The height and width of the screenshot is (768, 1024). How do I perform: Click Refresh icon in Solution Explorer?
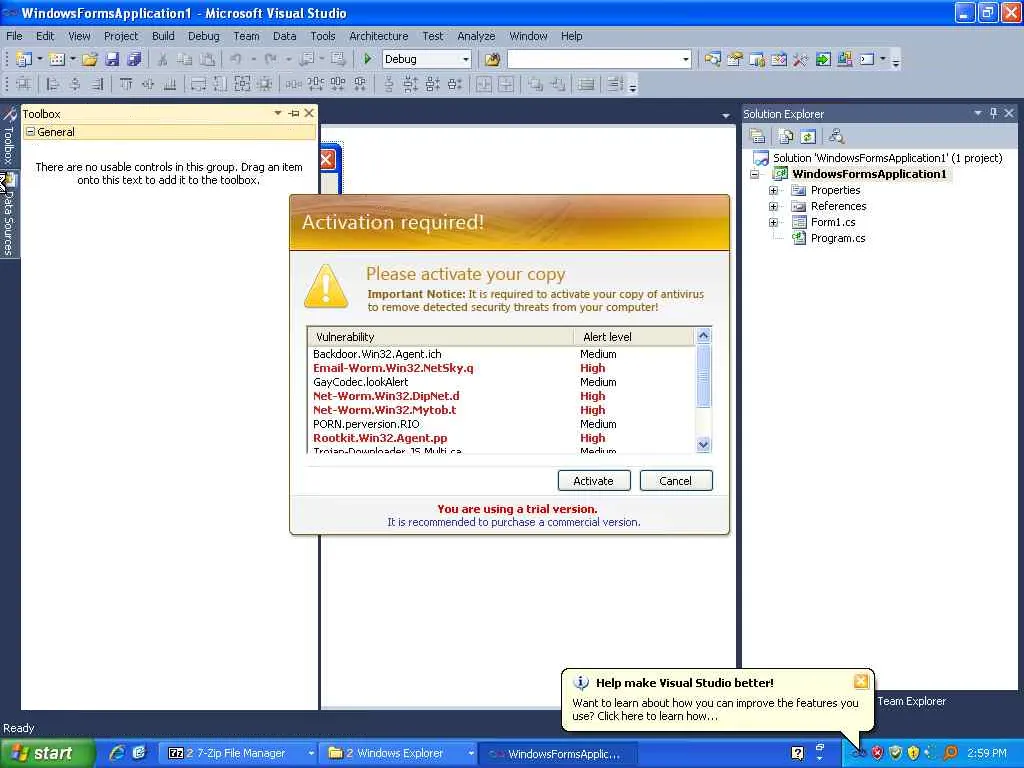pos(808,136)
